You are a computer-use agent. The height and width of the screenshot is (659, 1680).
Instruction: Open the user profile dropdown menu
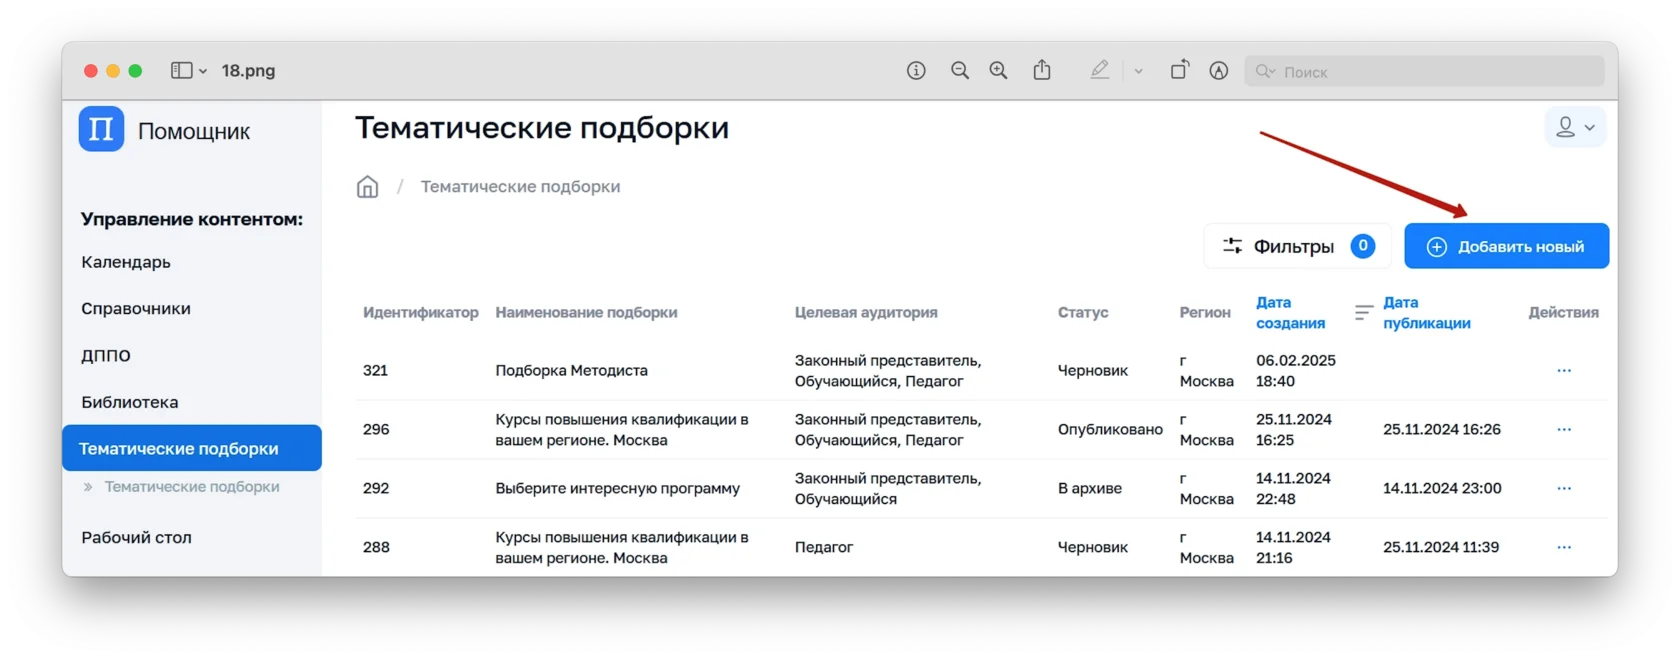point(1575,128)
